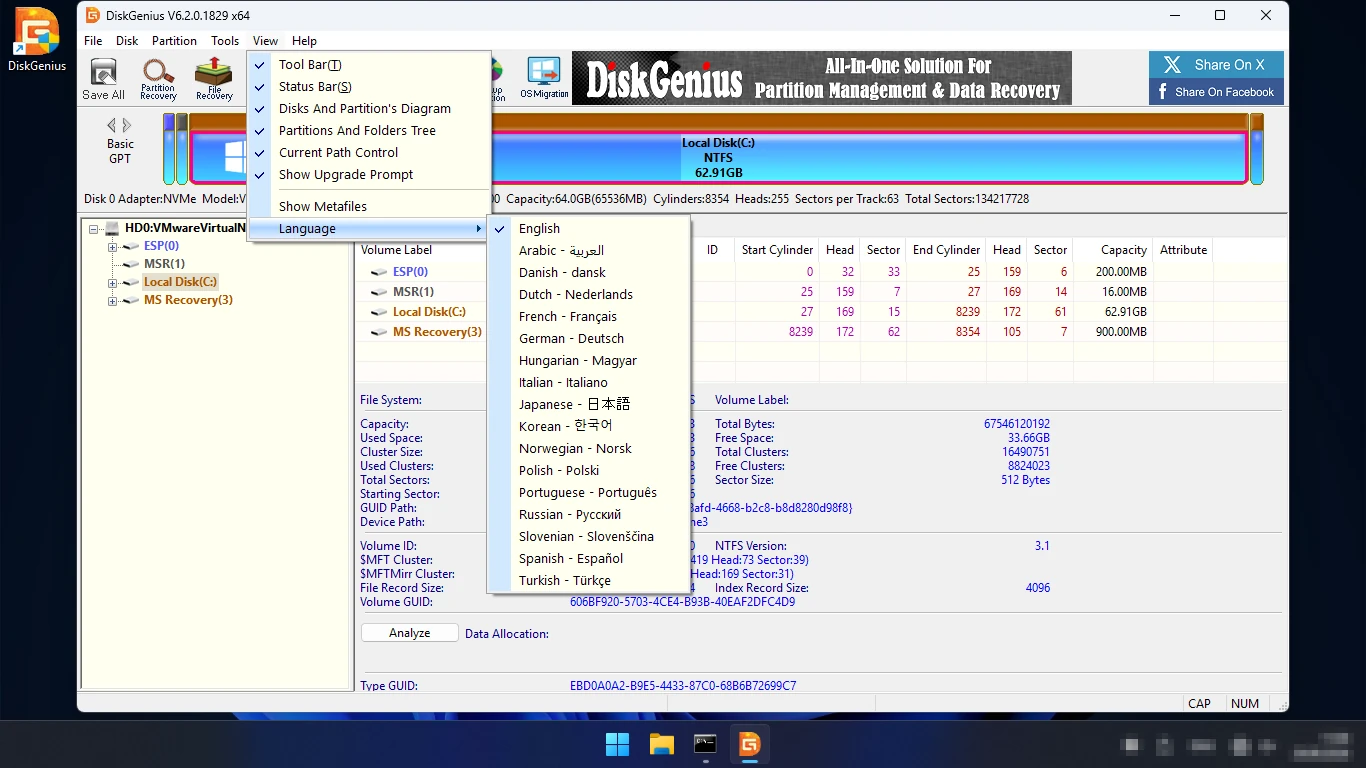Collapse the HD0:VMwareVirtual disk node

point(94,228)
